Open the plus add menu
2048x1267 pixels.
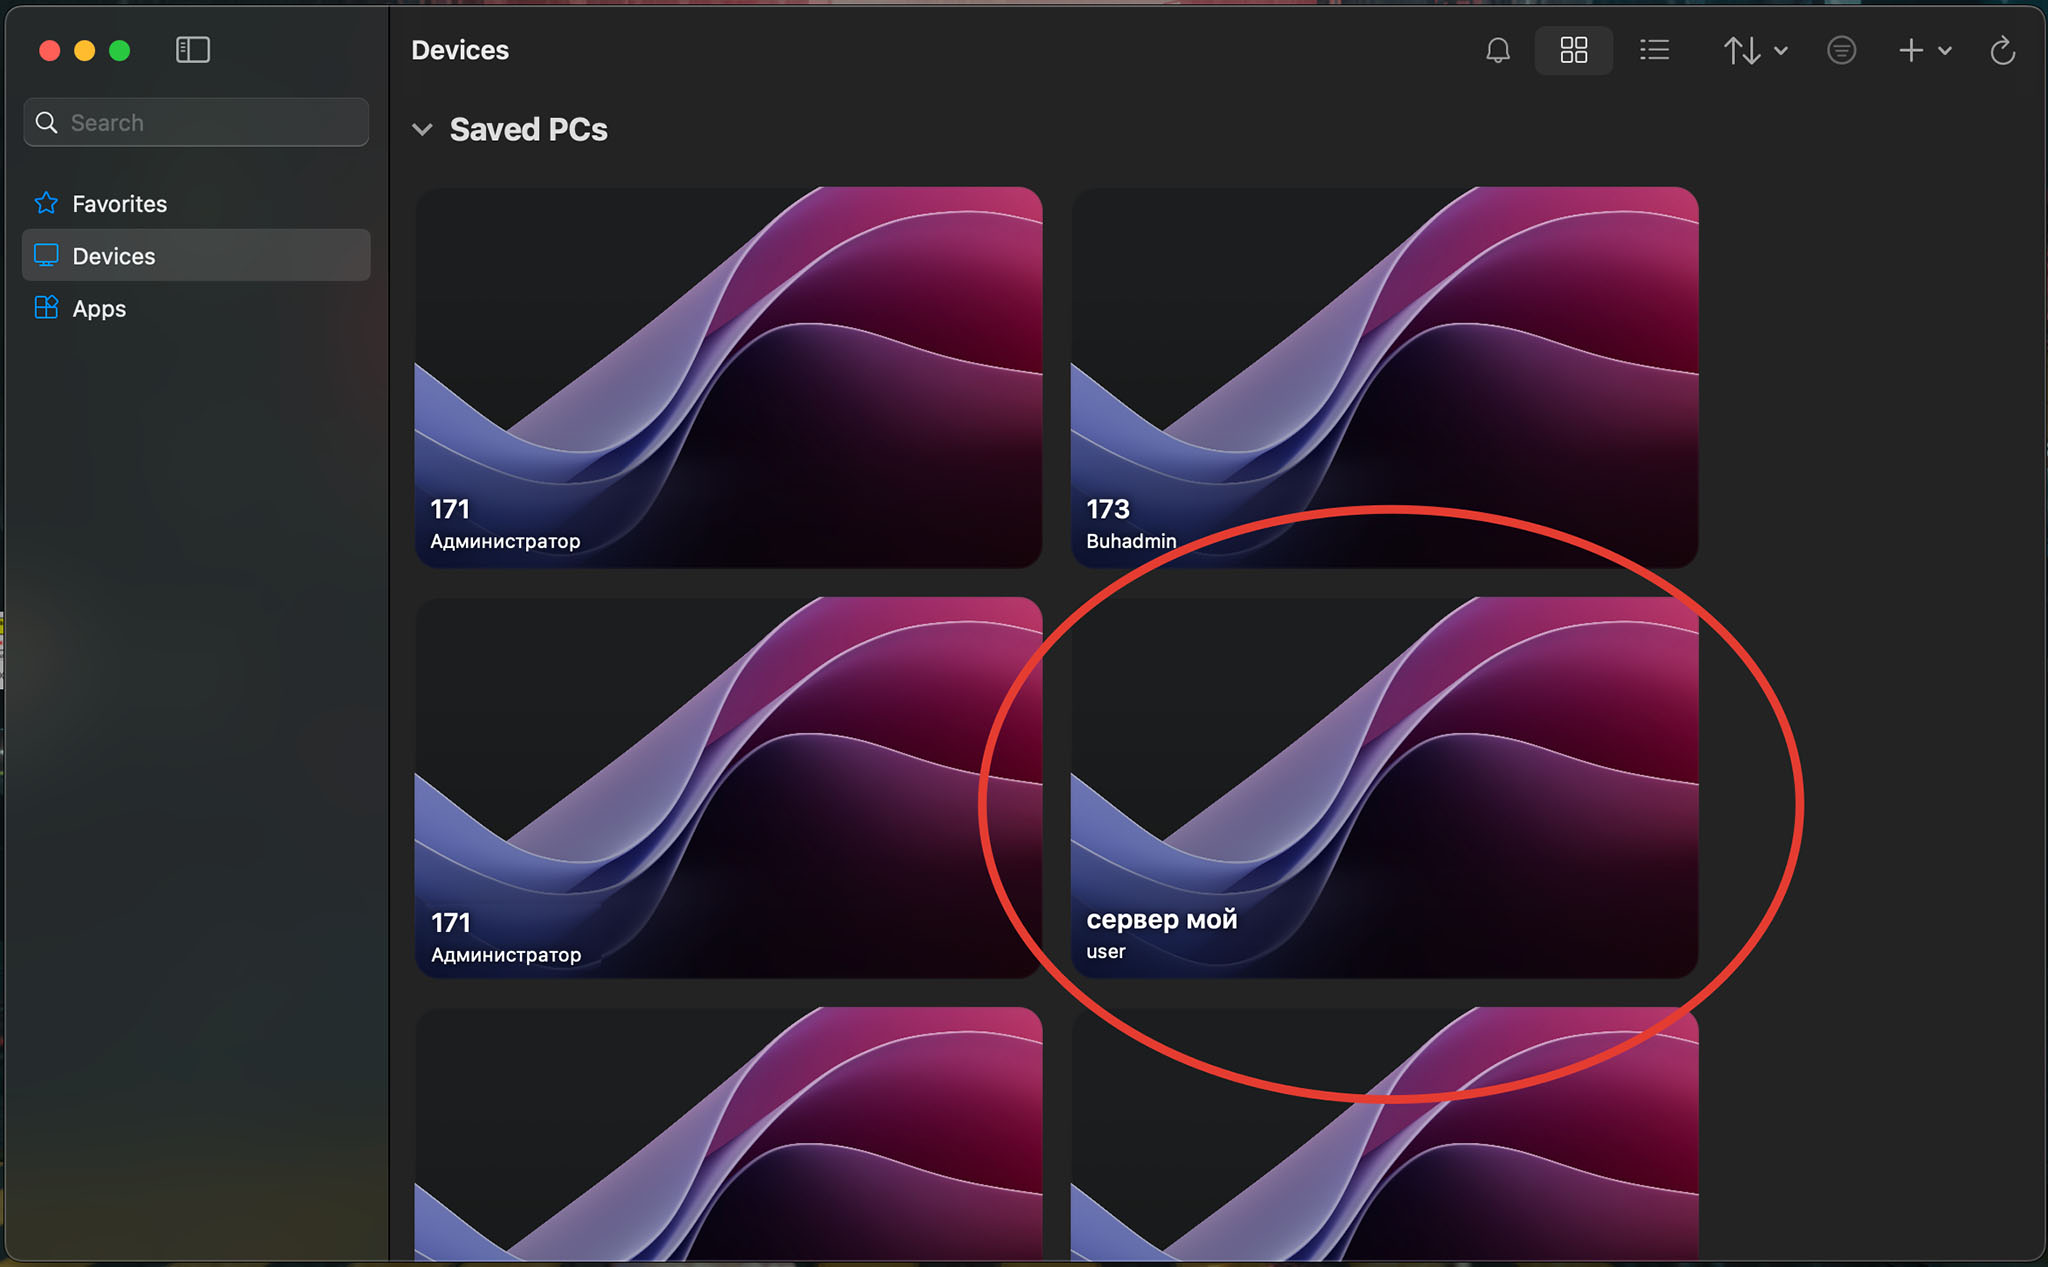[1924, 50]
